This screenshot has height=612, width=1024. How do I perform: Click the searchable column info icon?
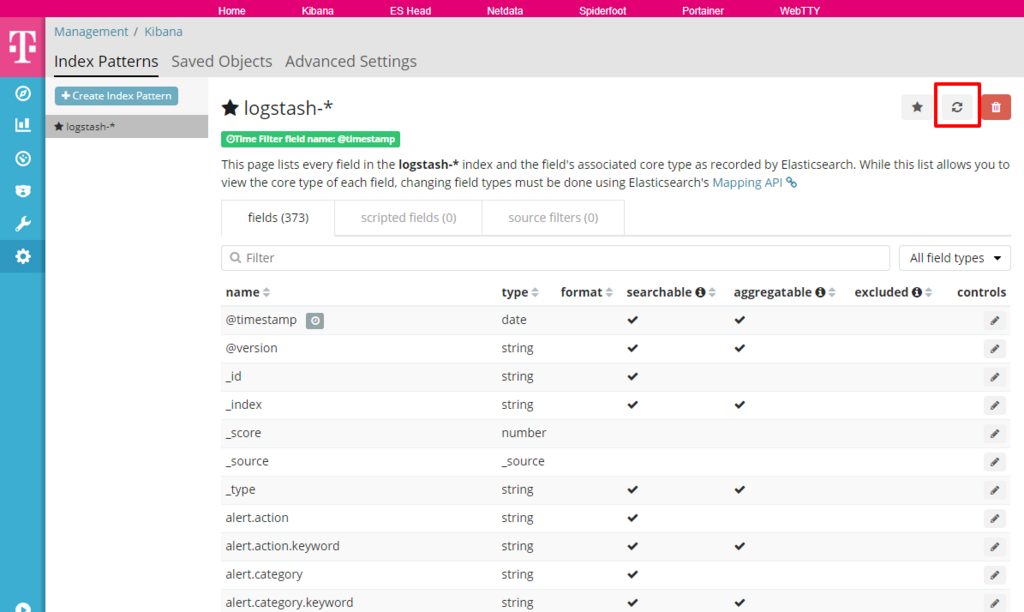click(700, 292)
